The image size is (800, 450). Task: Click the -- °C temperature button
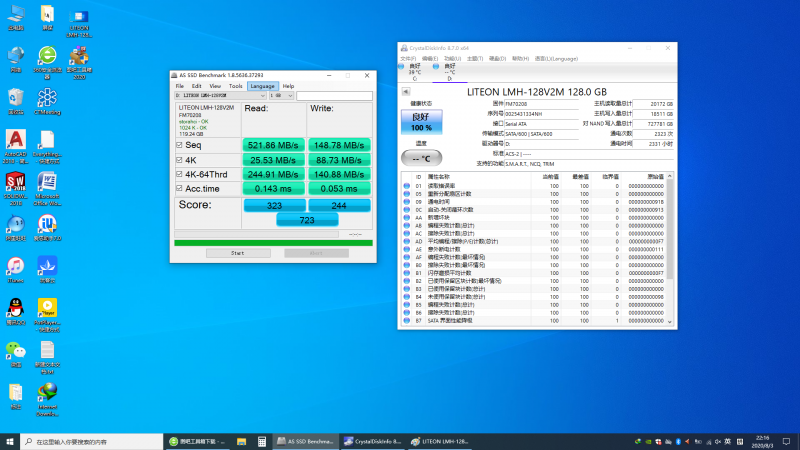coord(421,159)
